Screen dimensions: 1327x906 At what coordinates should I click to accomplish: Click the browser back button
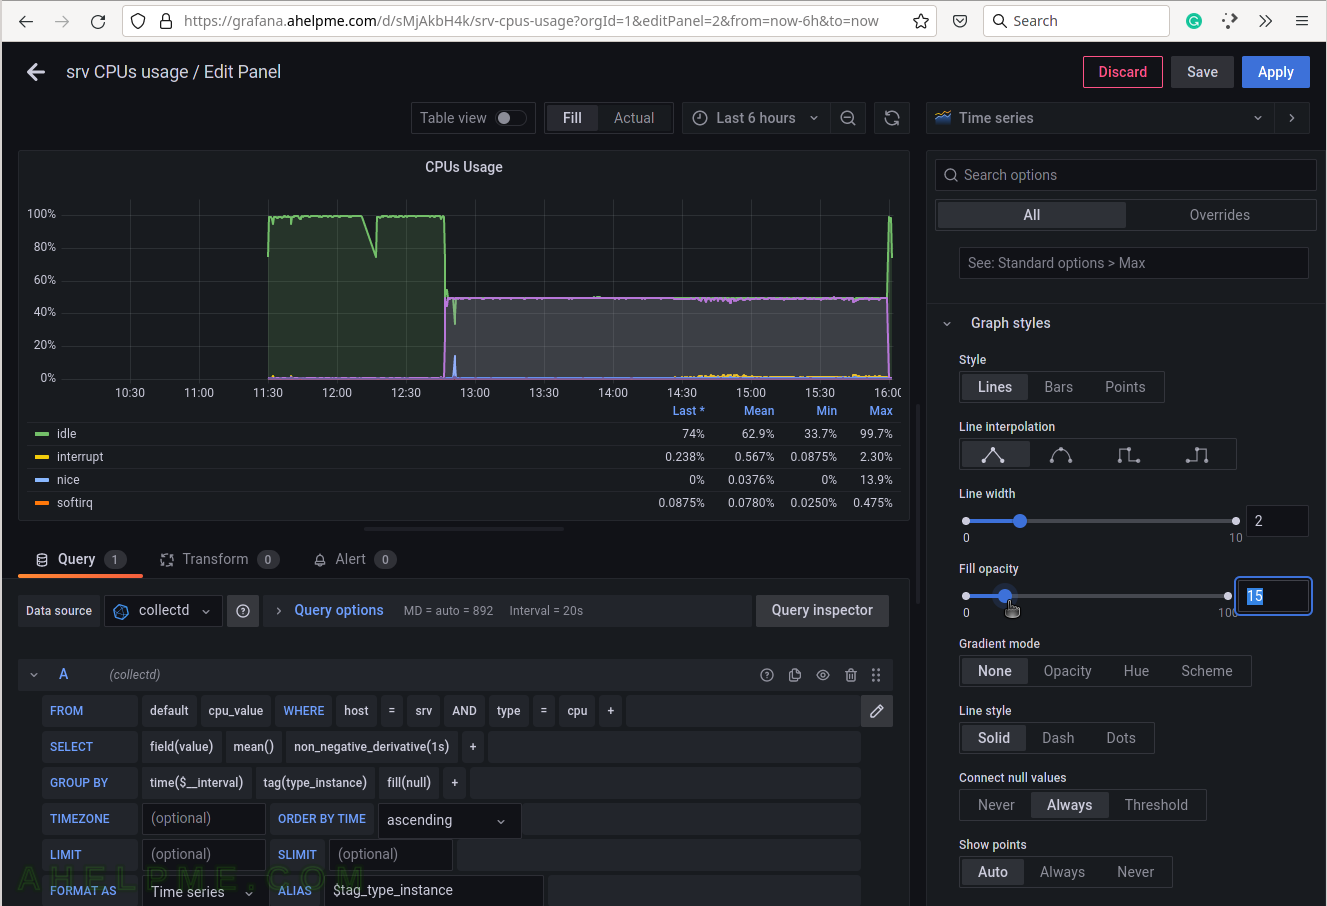[26, 21]
